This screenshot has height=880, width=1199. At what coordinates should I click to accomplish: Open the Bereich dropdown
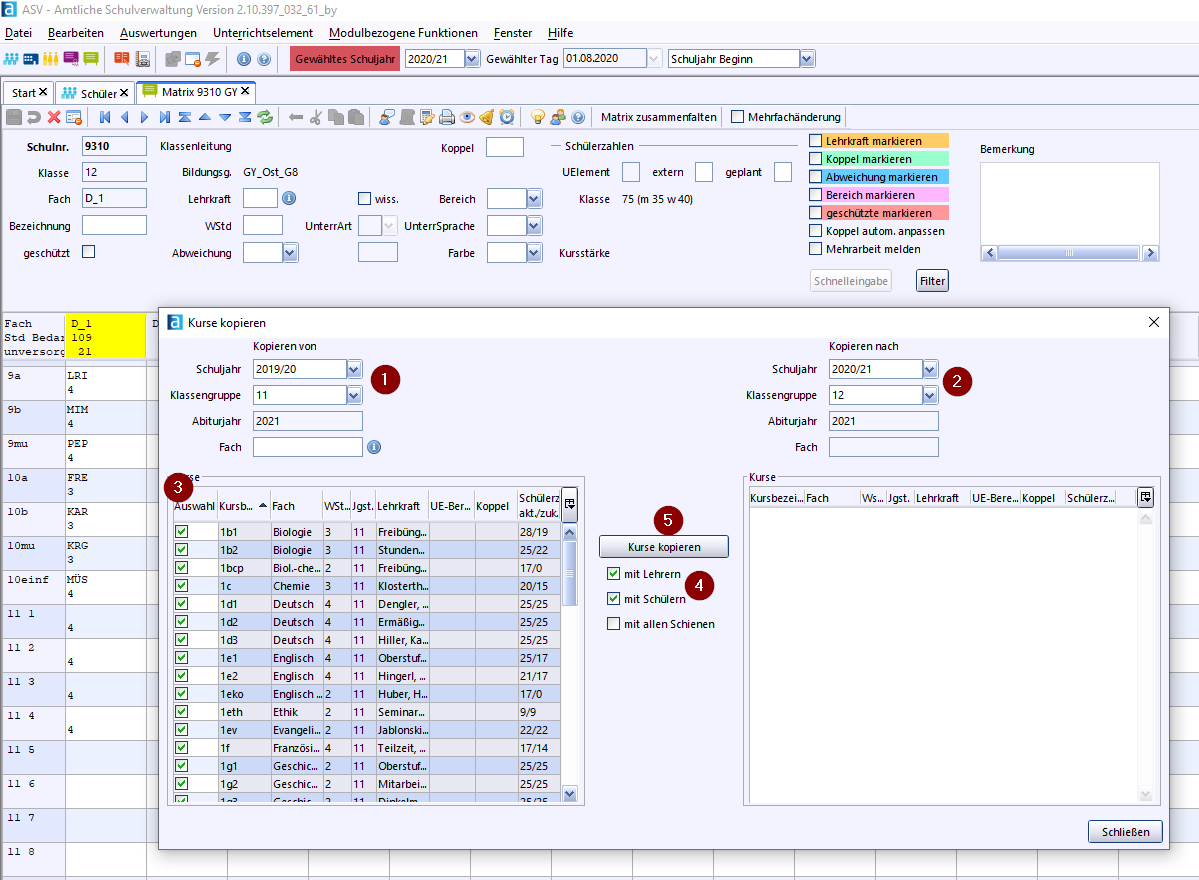[x=534, y=199]
